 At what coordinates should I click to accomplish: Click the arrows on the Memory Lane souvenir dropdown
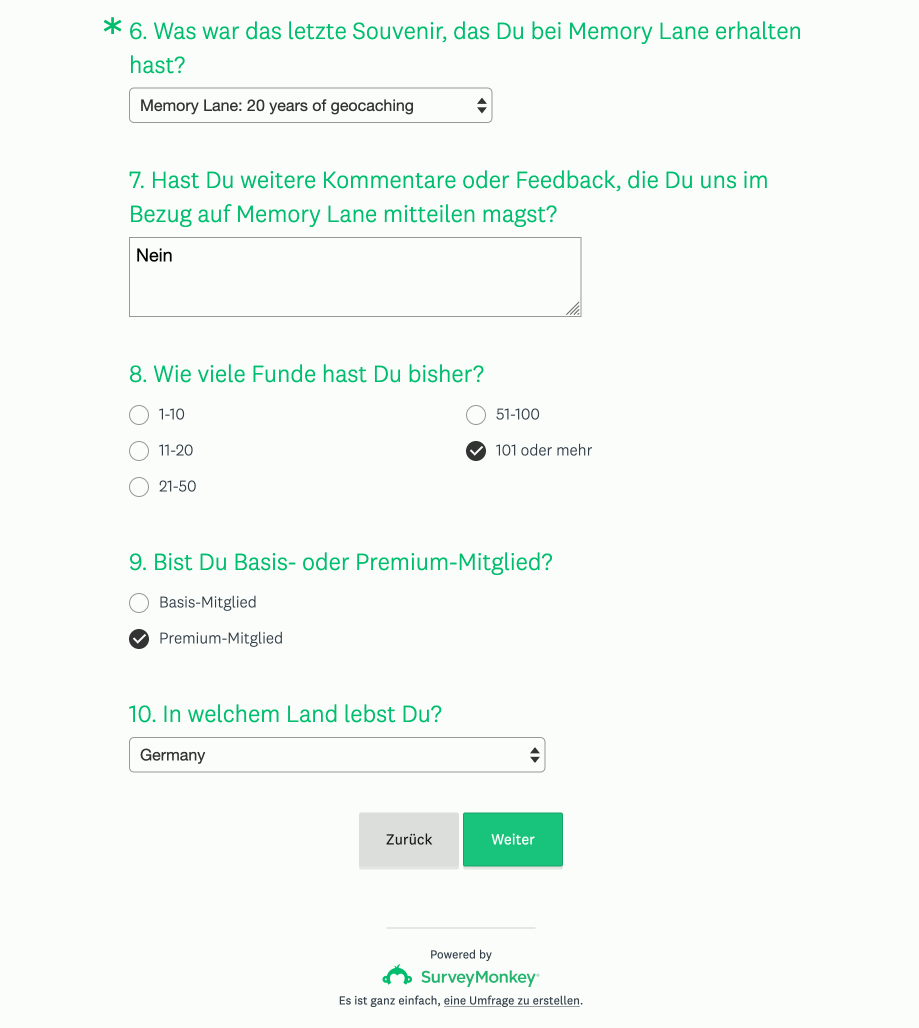pyautogui.click(x=482, y=106)
